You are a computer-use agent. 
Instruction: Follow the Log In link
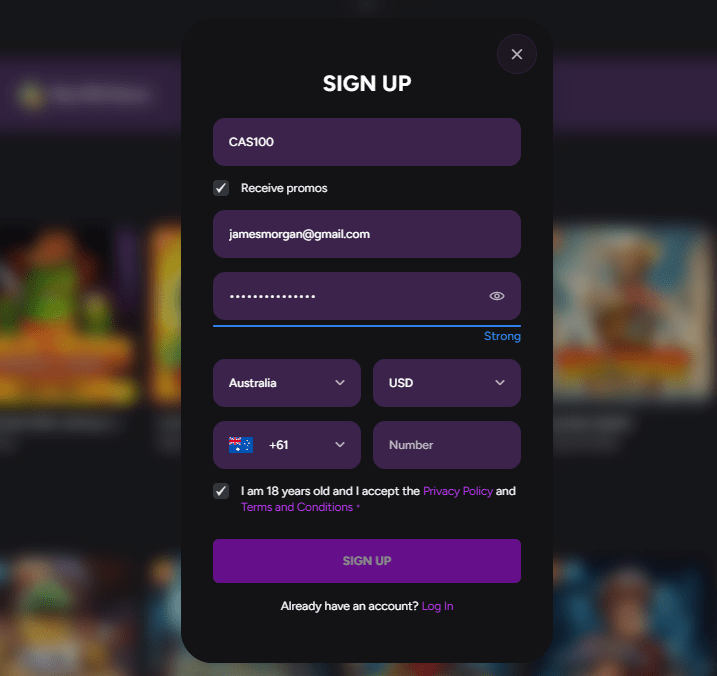(437, 606)
